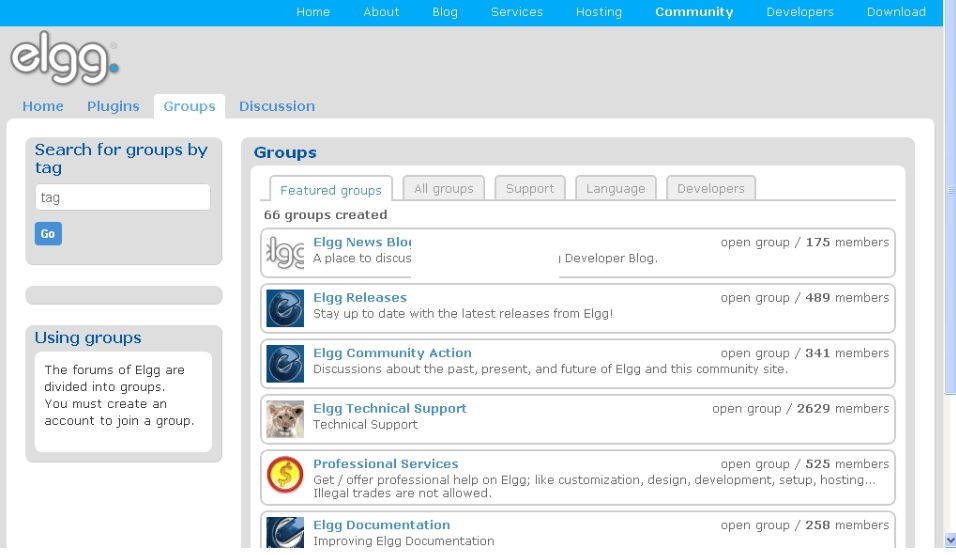The width and height of the screenshot is (956, 555).
Task: Open the Elgg News Blog group icon
Action: (285, 252)
